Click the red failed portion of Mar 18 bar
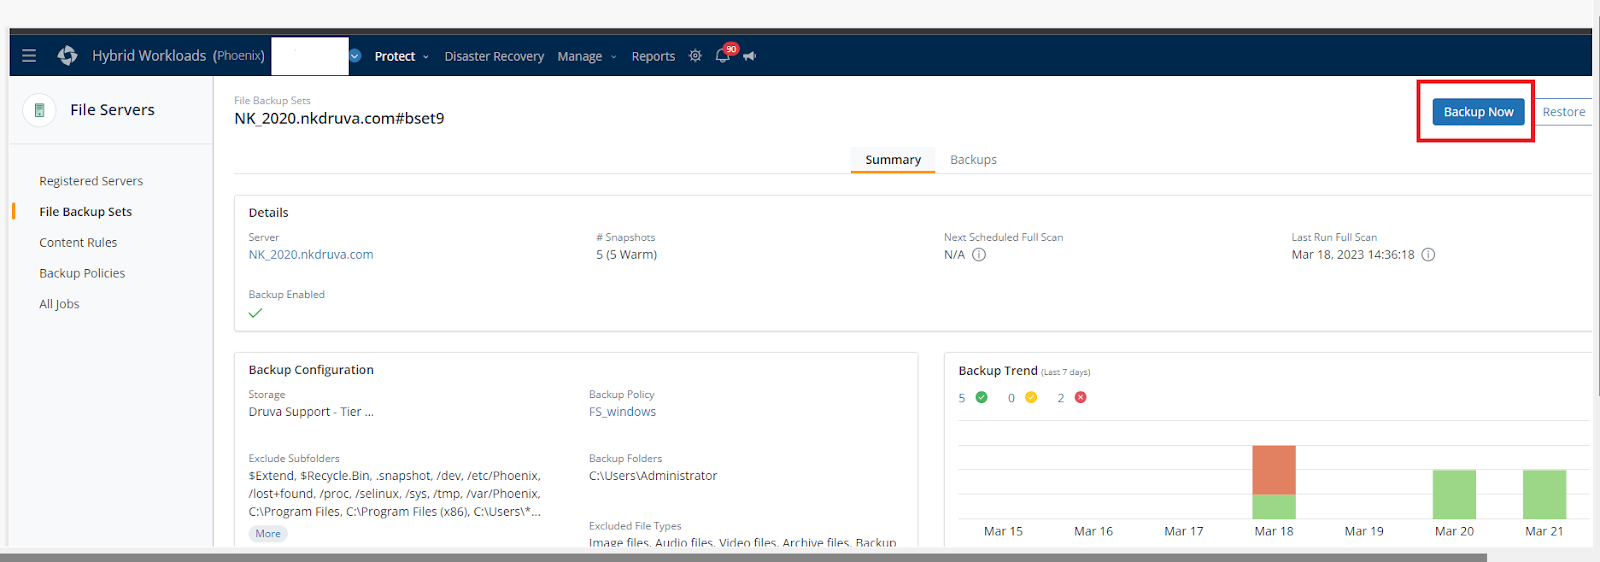 pyautogui.click(x=1274, y=470)
